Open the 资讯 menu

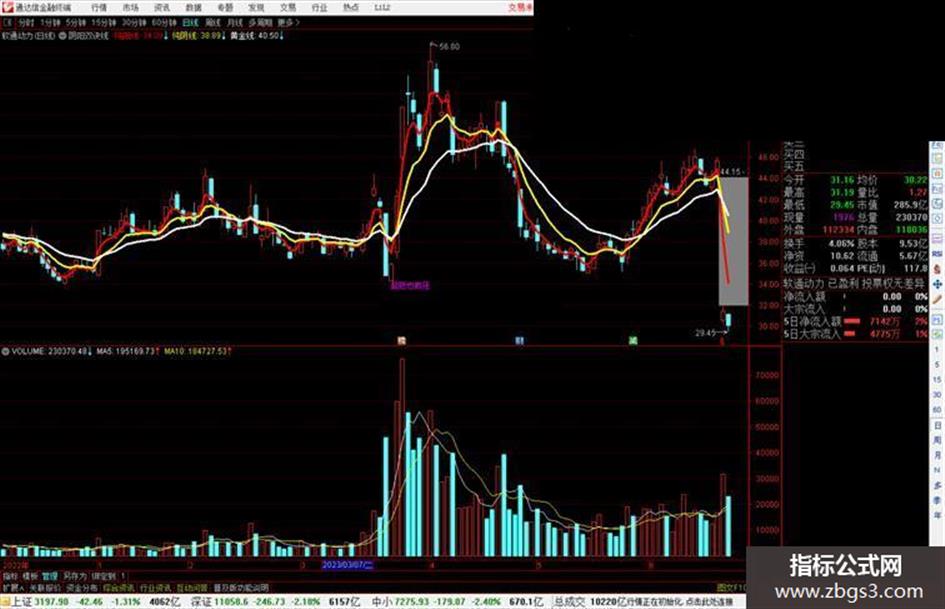(x=162, y=7)
